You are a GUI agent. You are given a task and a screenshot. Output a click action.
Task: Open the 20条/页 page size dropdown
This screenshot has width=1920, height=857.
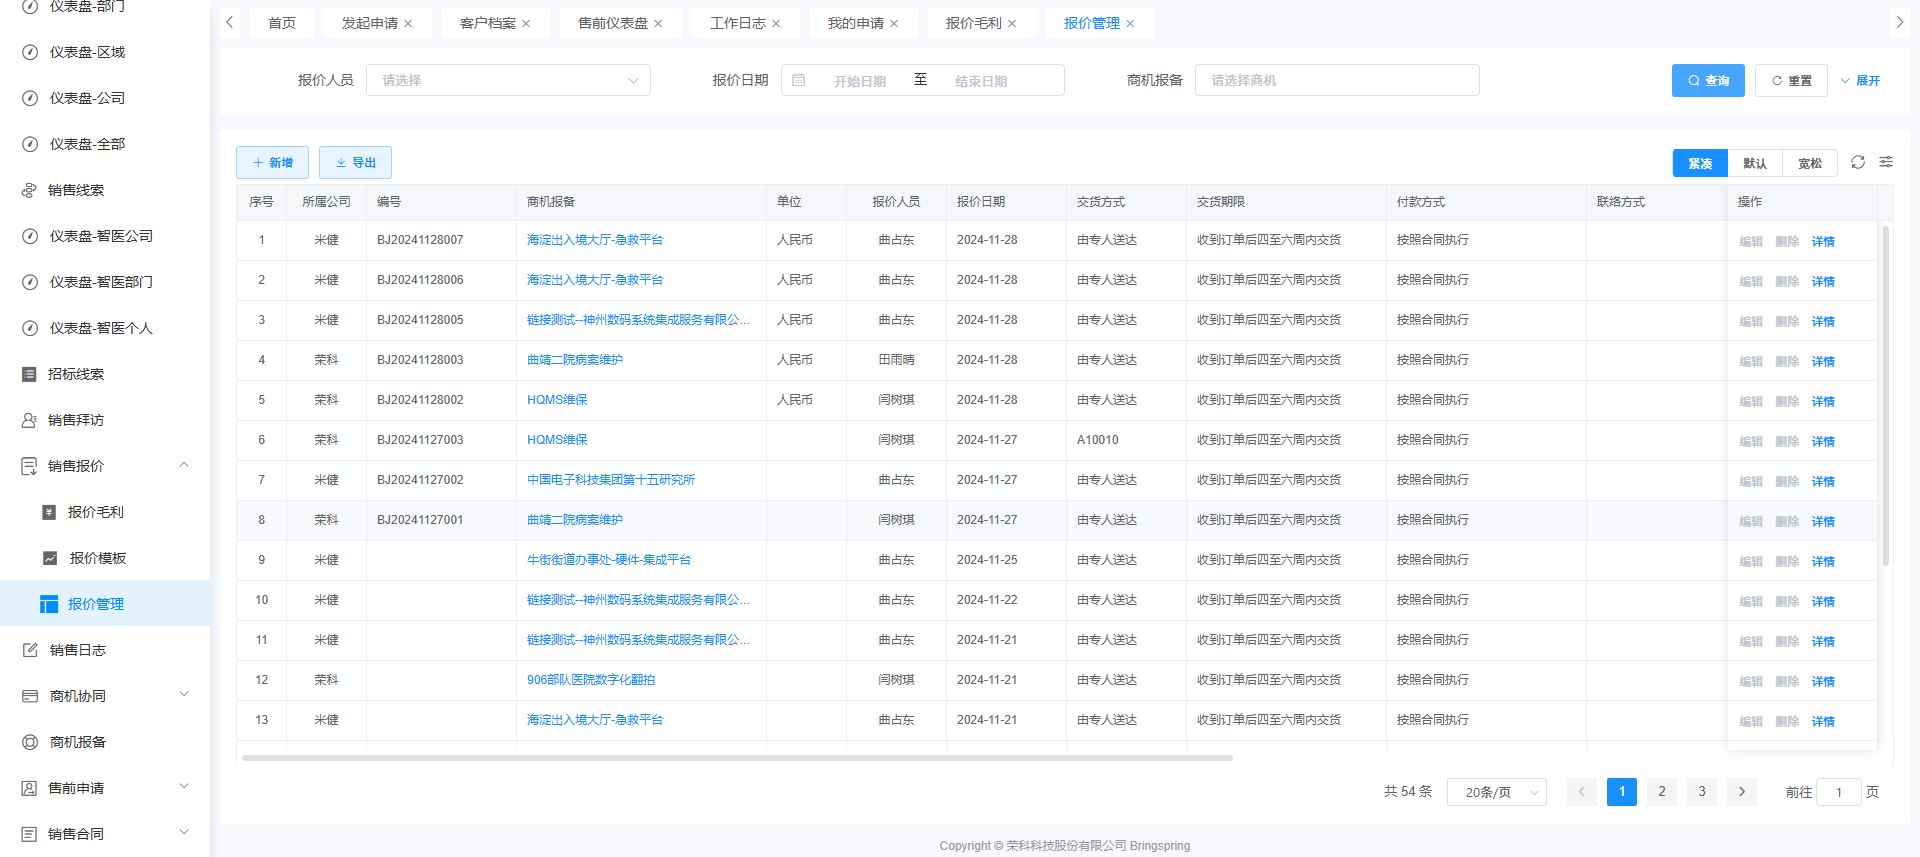(1496, 792)
